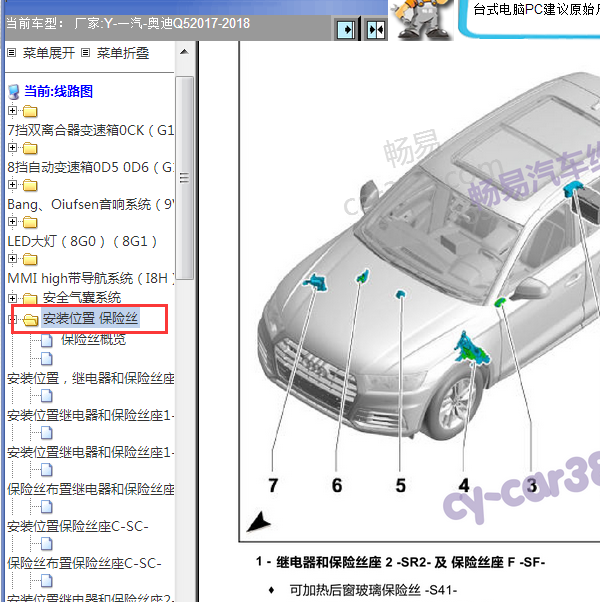Image resolution: width=600 pixels, height=602 pixels.
Task: Click document icon above first 安装位置继电器和保险丝座1-
Action: (x=46, y=396)
